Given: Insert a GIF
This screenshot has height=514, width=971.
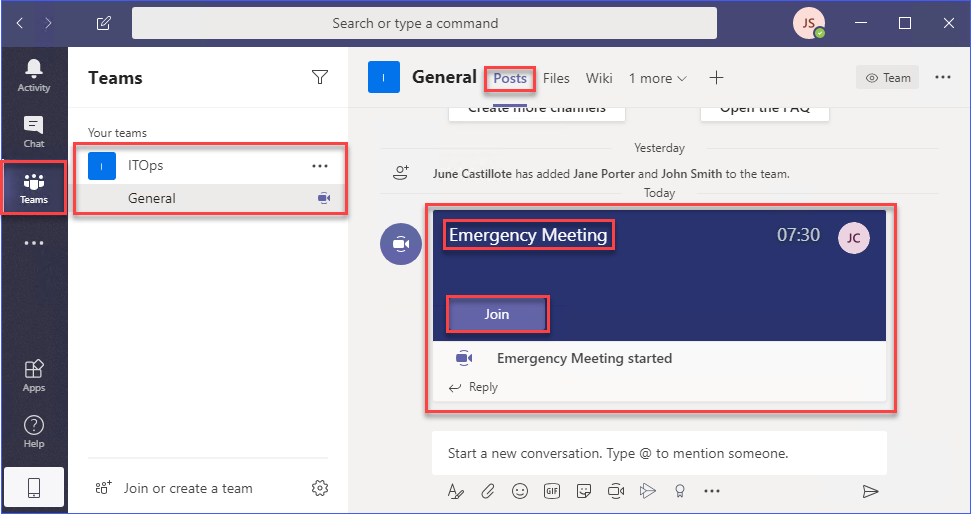Looking at the screenshot, I should [x=552, y=491].
